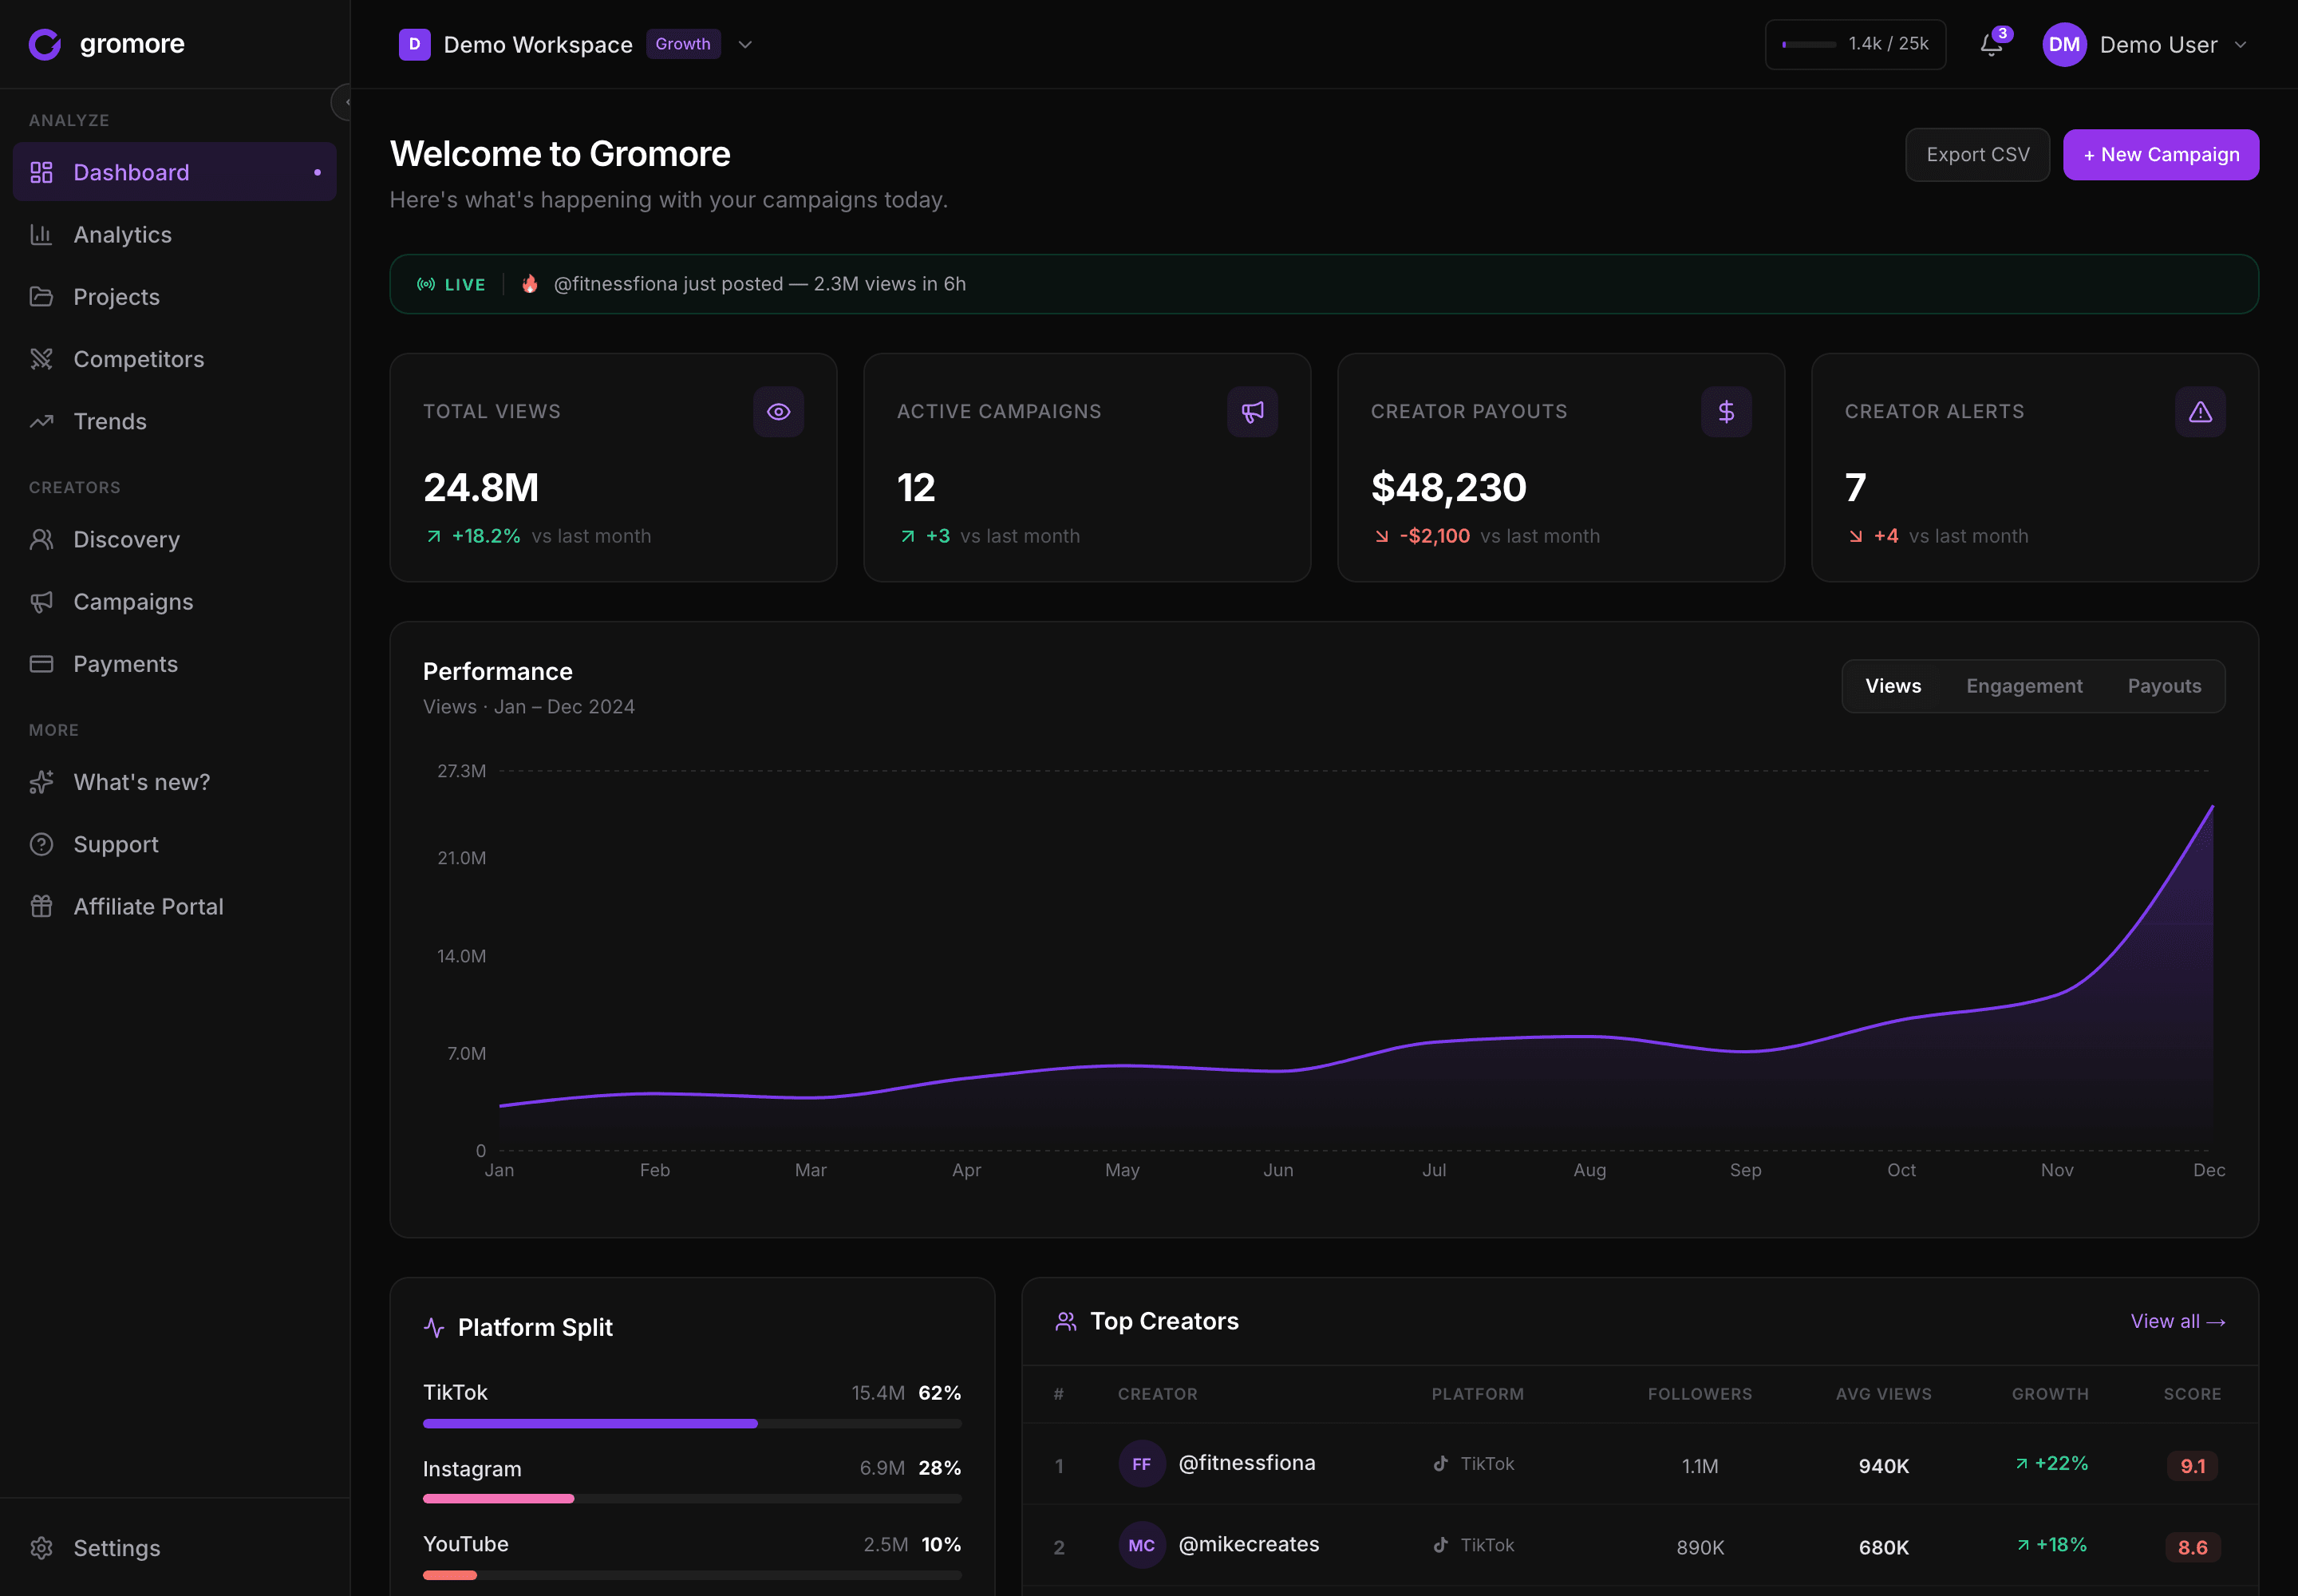The height and width of the screenshot is (1596, 2298).
Task: Open Payments in the sidebar
Action: 175,664
